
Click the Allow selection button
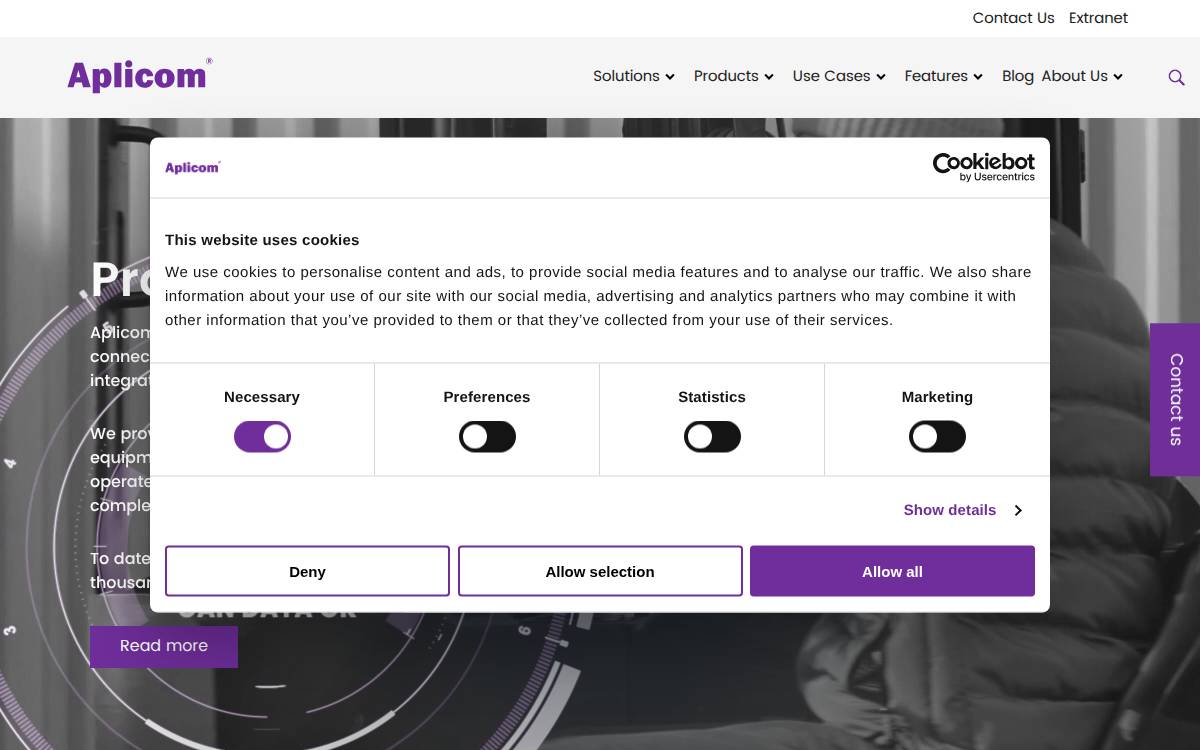(600, 571)
